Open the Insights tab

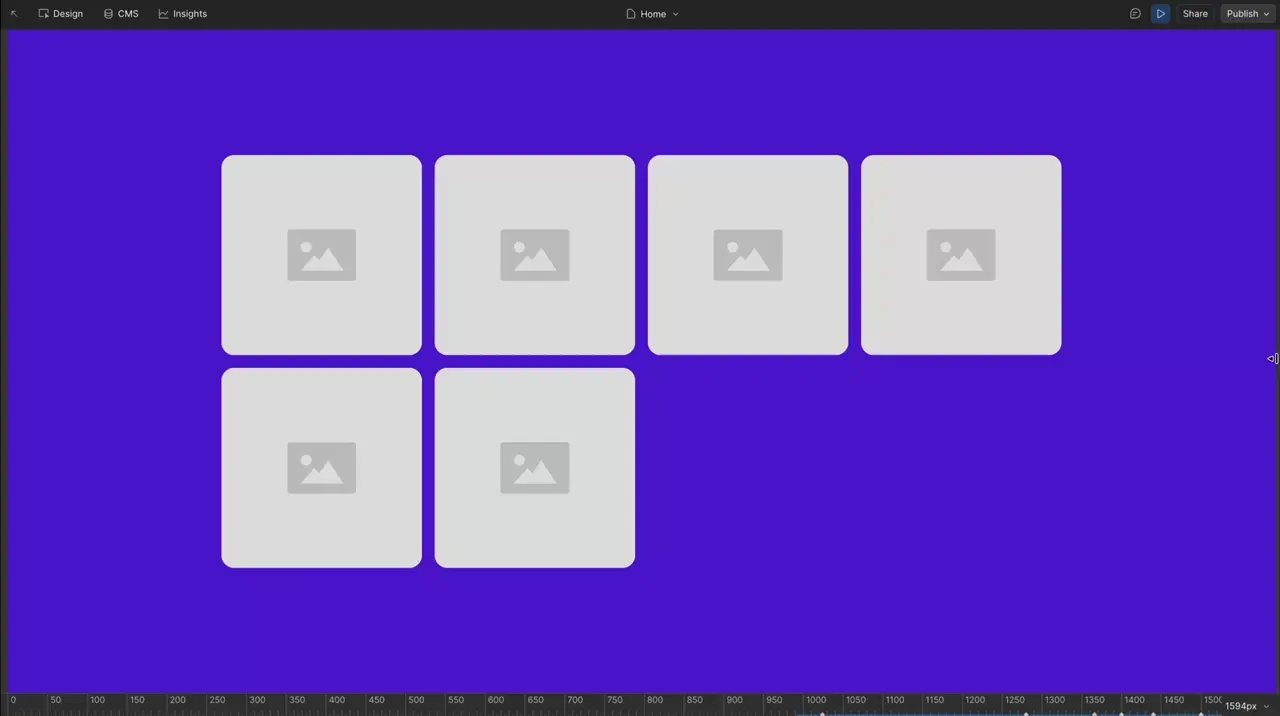(182, 14)
